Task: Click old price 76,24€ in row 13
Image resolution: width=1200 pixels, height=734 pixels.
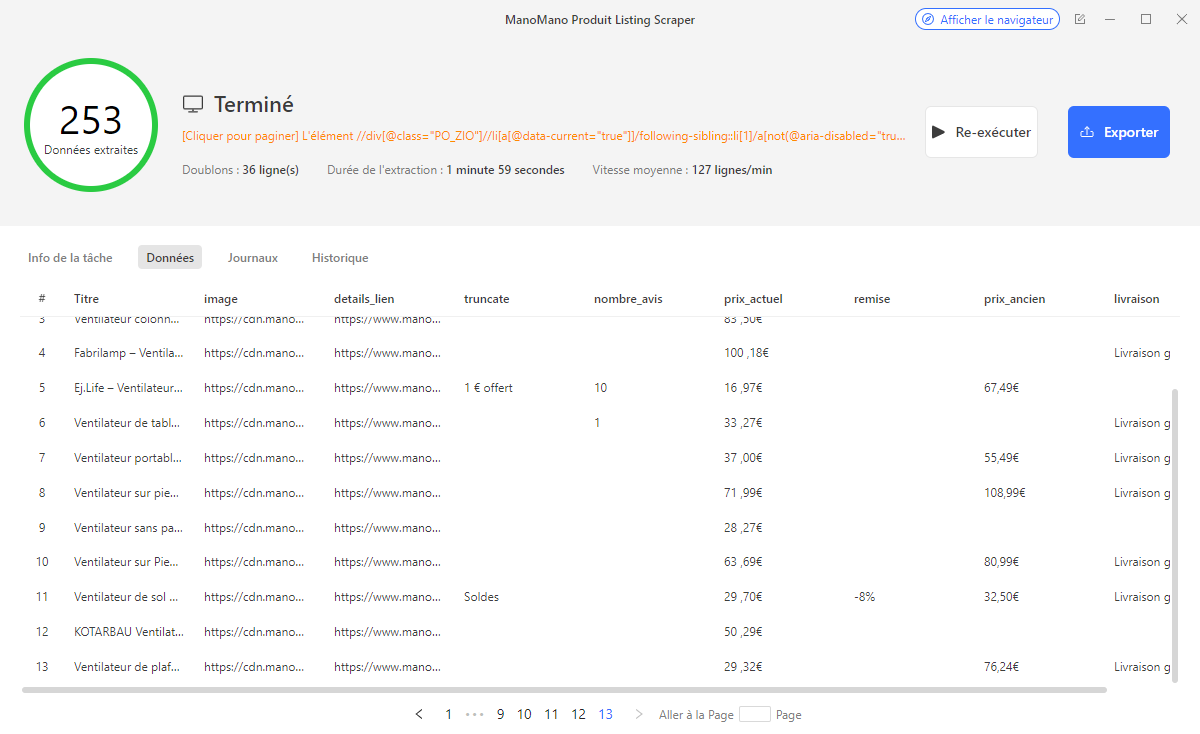Action: [1002, 667]
